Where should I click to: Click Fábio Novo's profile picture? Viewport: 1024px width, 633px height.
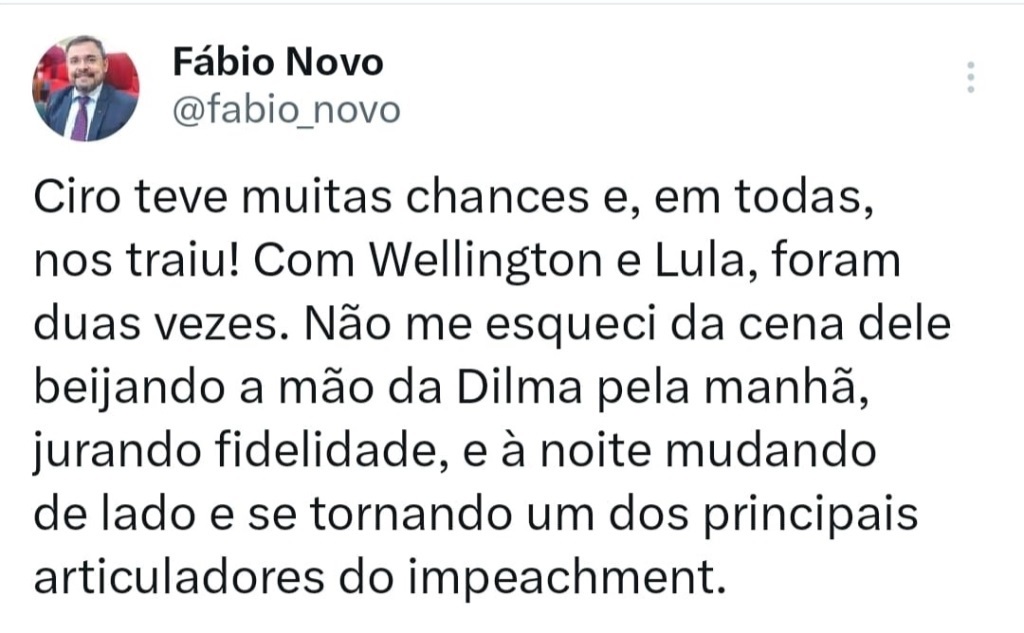(86, 88)
